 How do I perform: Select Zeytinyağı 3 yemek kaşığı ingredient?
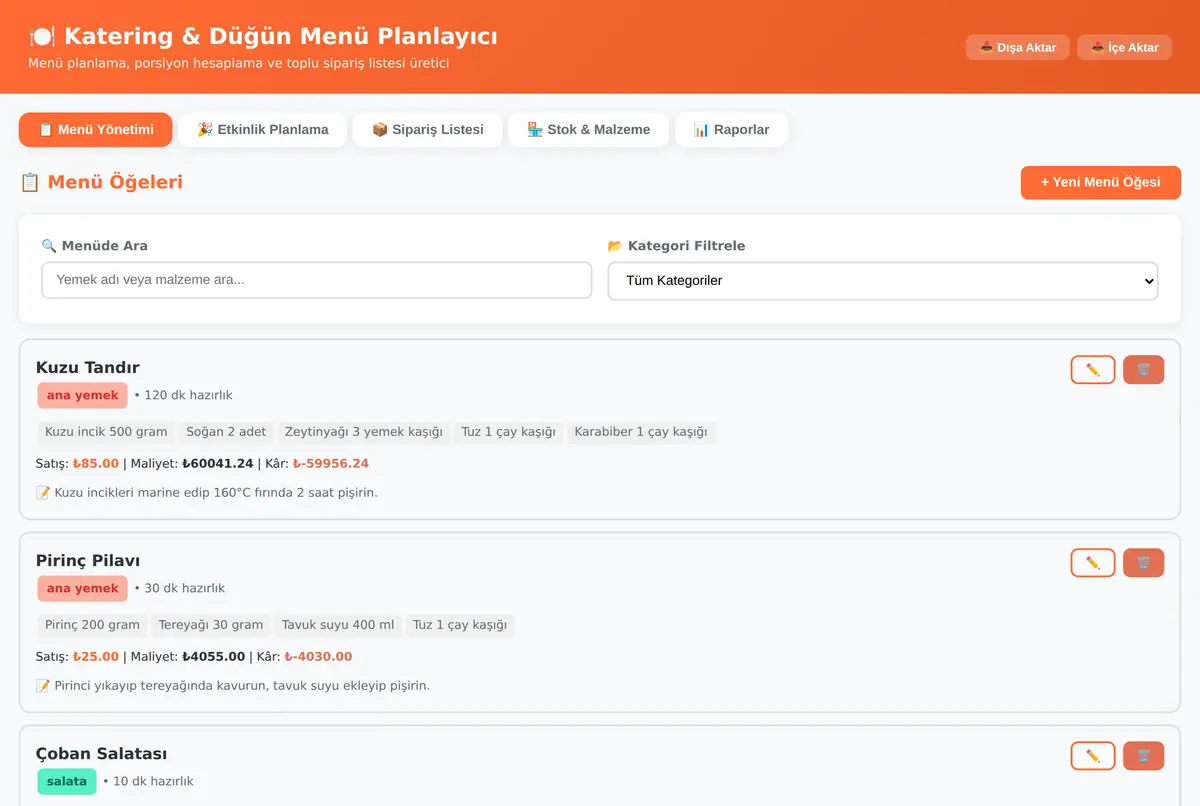[x=364, y=432]
